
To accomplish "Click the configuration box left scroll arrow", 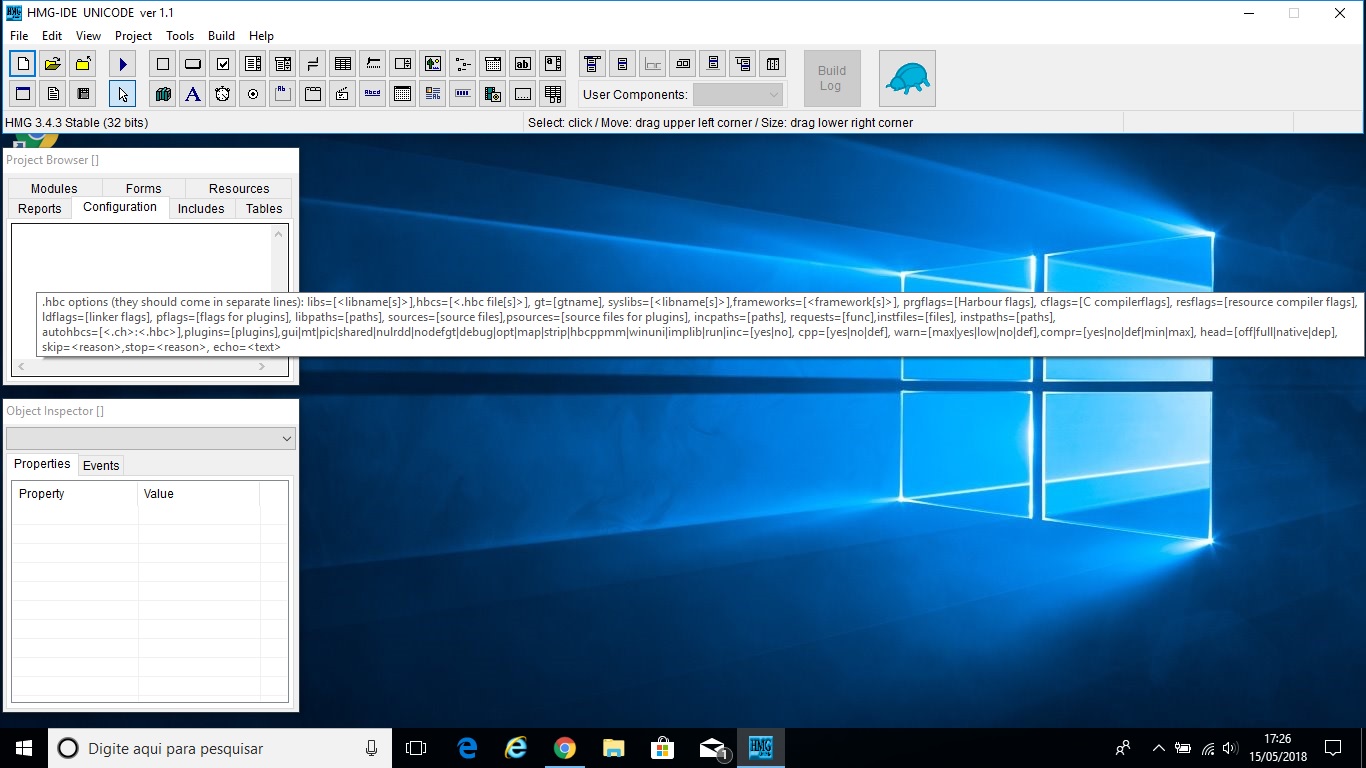I will [21, 367].
